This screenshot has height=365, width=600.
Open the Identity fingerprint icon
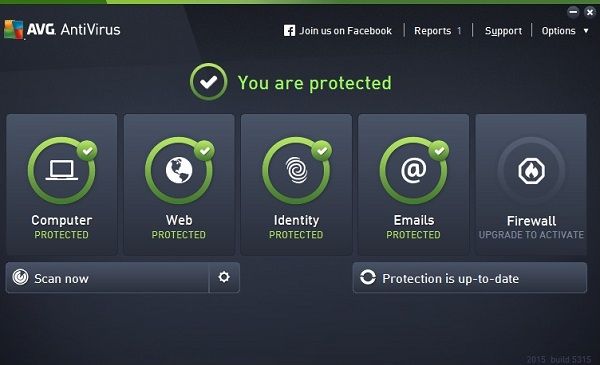296,171
